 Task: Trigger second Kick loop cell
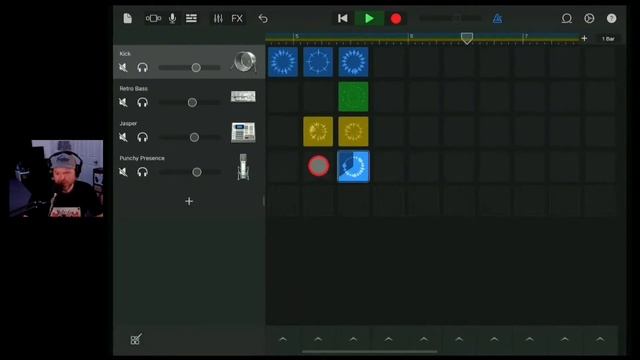click(318, 62)
